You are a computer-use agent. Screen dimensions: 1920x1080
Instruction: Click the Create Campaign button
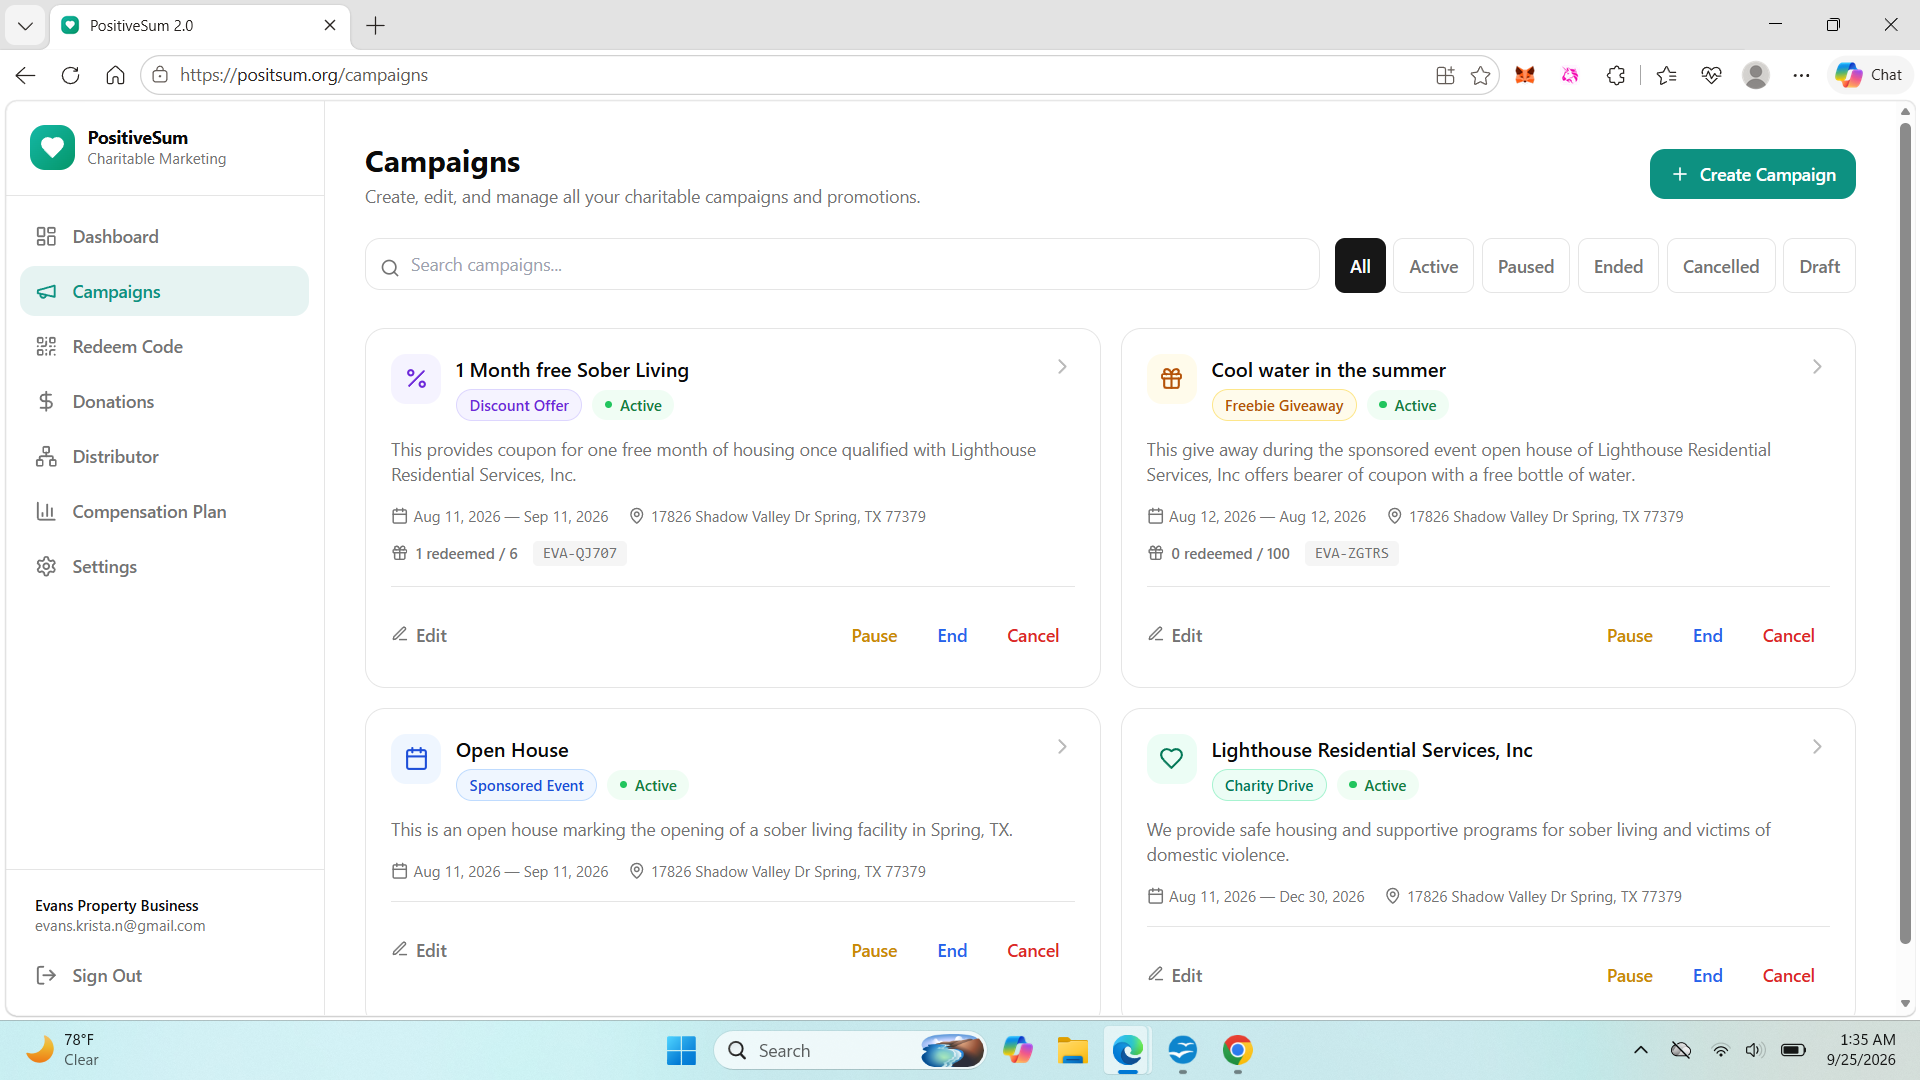tap(1752, 174)
